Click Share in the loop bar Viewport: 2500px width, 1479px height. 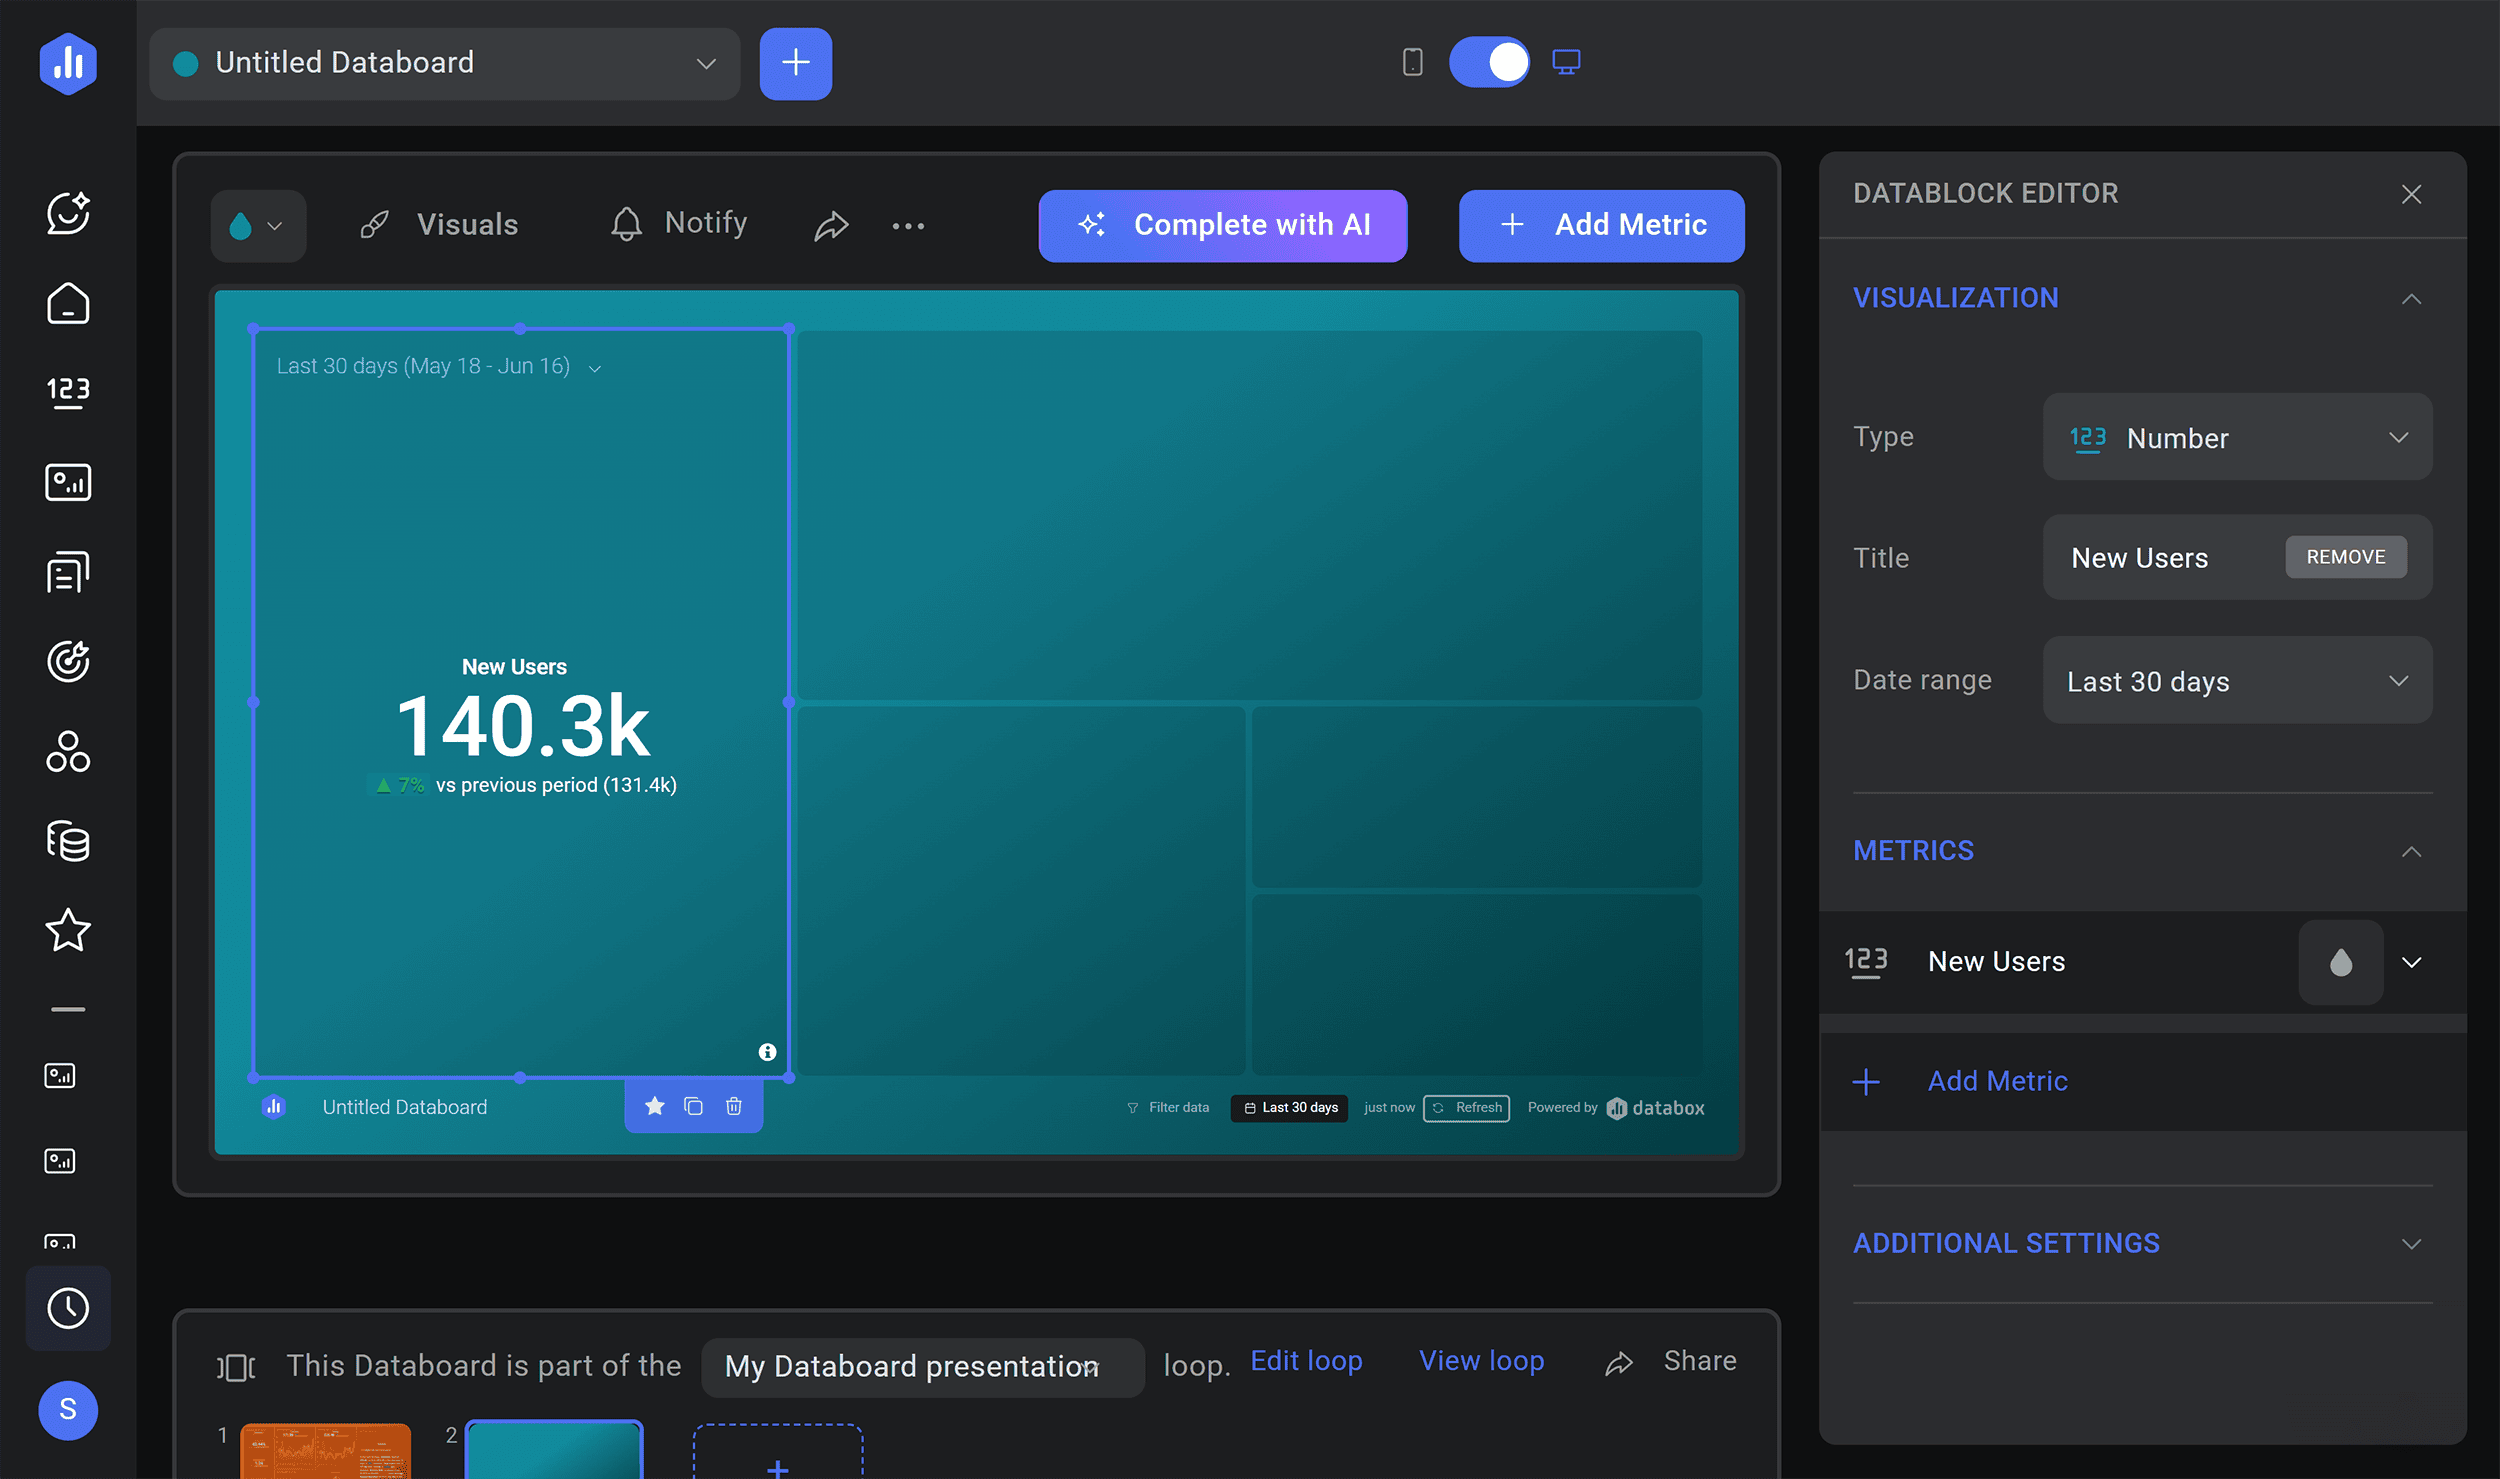point(1671,1361)
